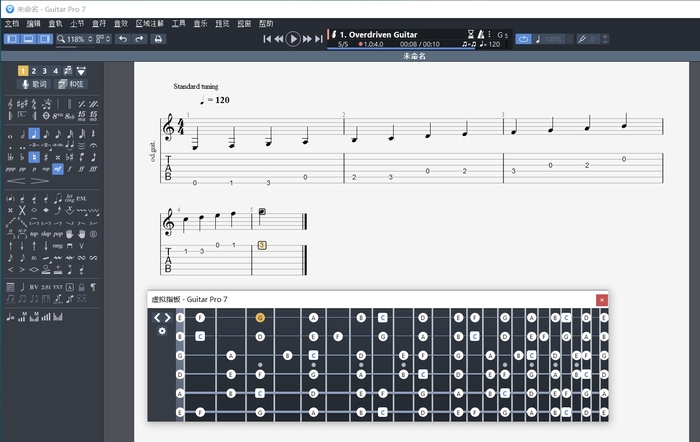Select the mf dynamic marking
The height and width of the screenshot is (442, 700).
click(58, 169)
